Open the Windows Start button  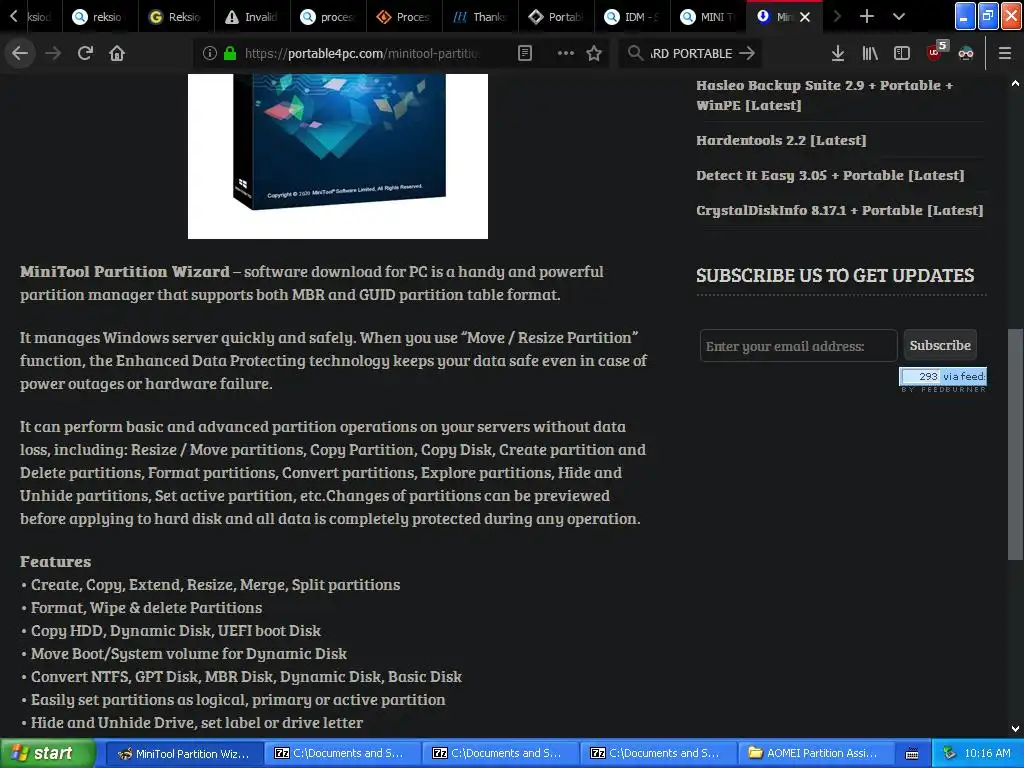[48, 753]
